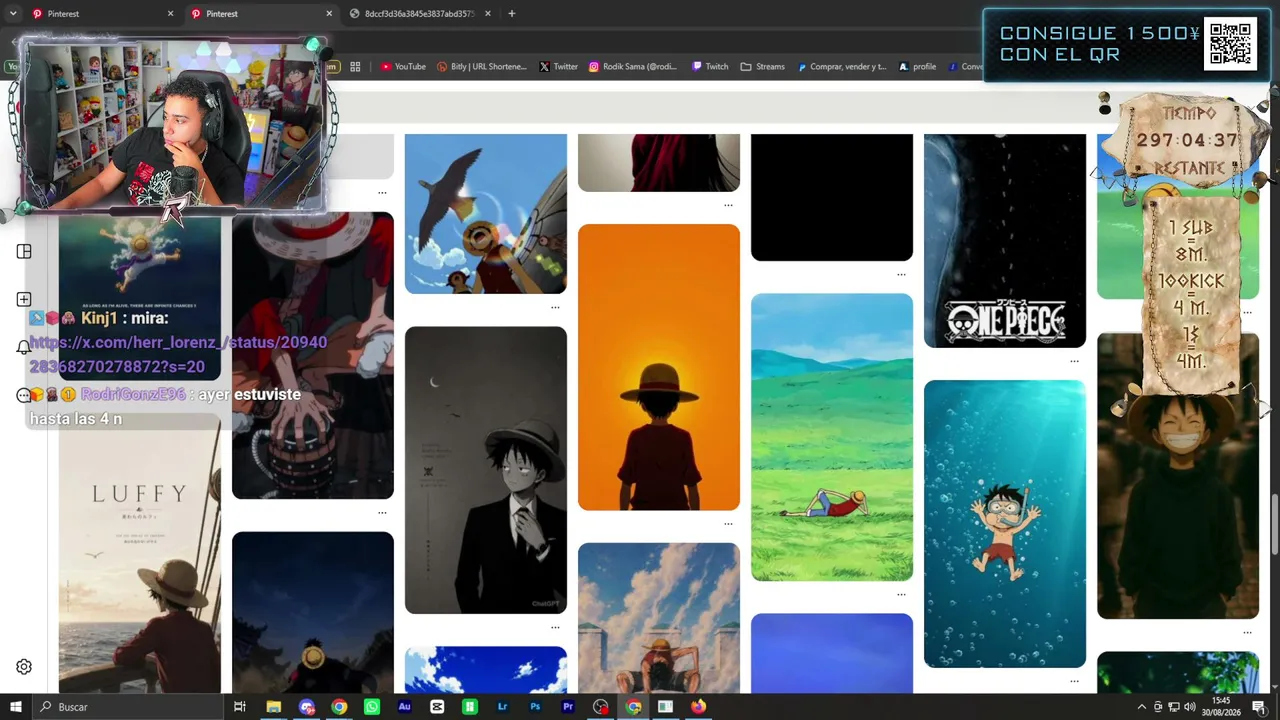Viewport: 1280px width, 720px height.
Task: Open more options under the underwater Luffy pin
Action: (1074, 681)
